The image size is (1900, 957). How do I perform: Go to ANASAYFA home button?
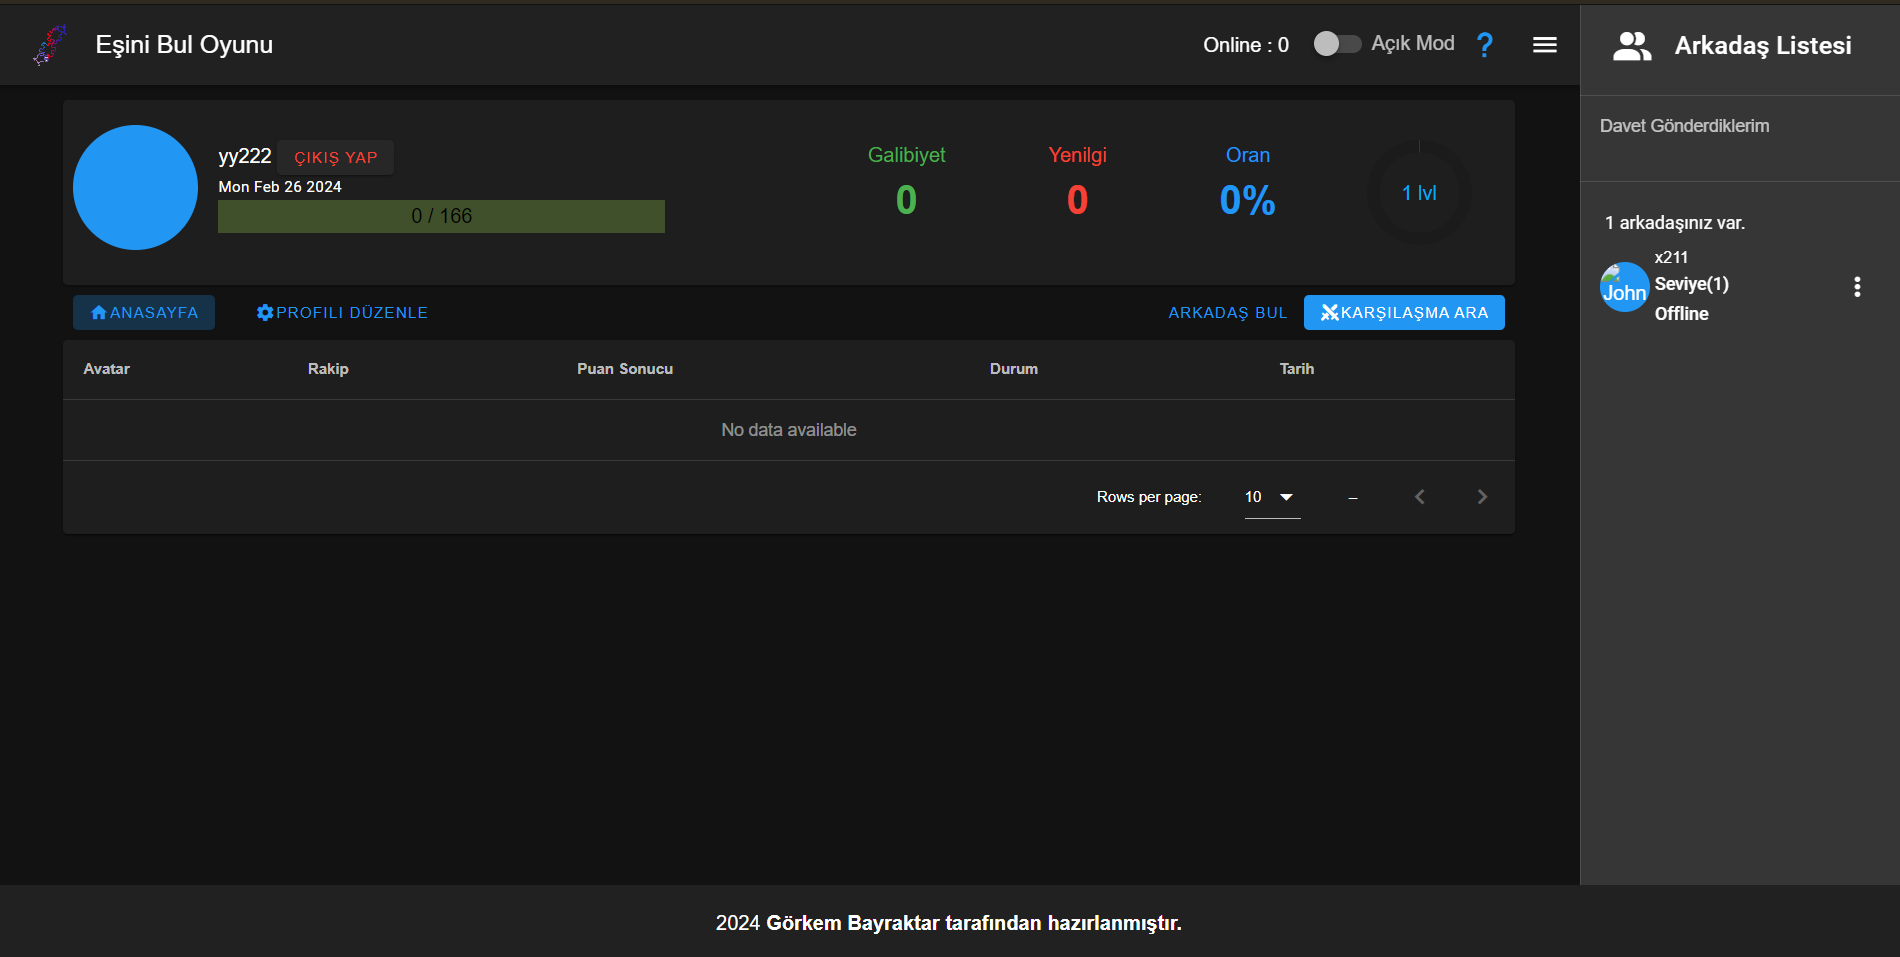point(144,313)
